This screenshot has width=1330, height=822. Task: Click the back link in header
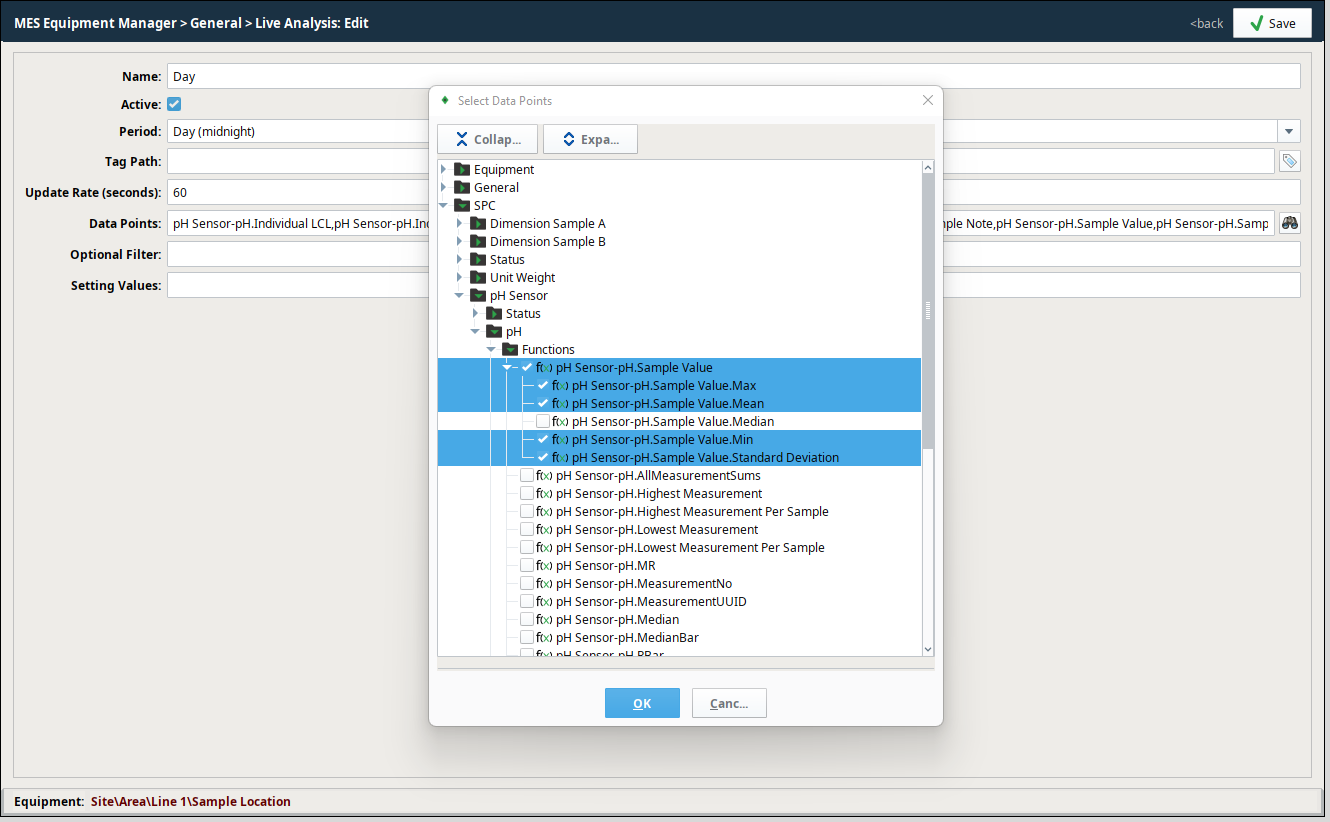point(1206,23)
